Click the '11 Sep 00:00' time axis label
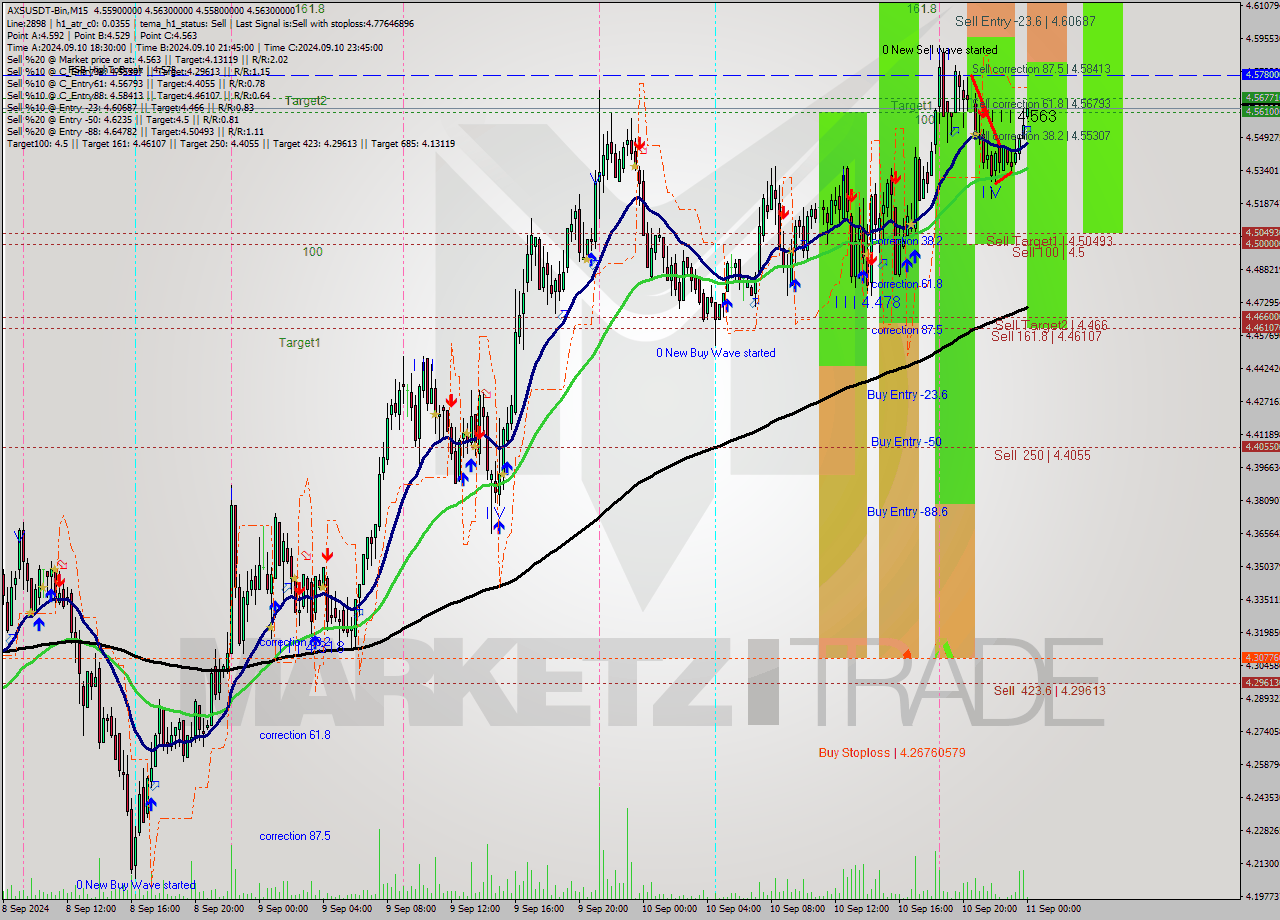 (x=1053, y=909)
